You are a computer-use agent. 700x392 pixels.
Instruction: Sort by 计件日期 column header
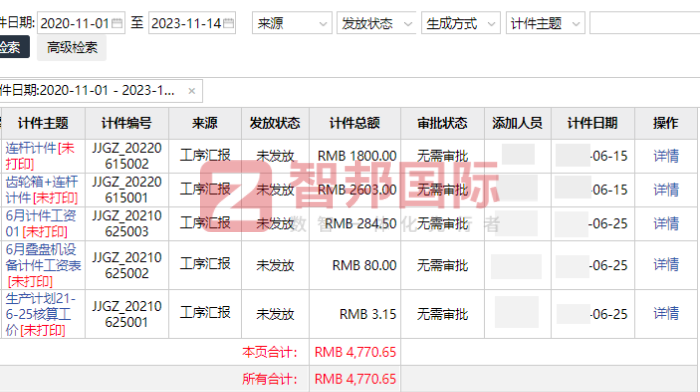(x=592, y=123)
